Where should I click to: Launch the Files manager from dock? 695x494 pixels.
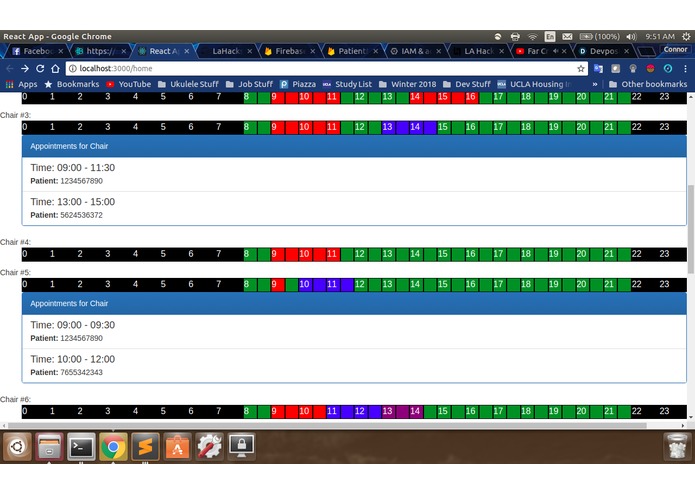pyautogui.click(x=49, y=447)
